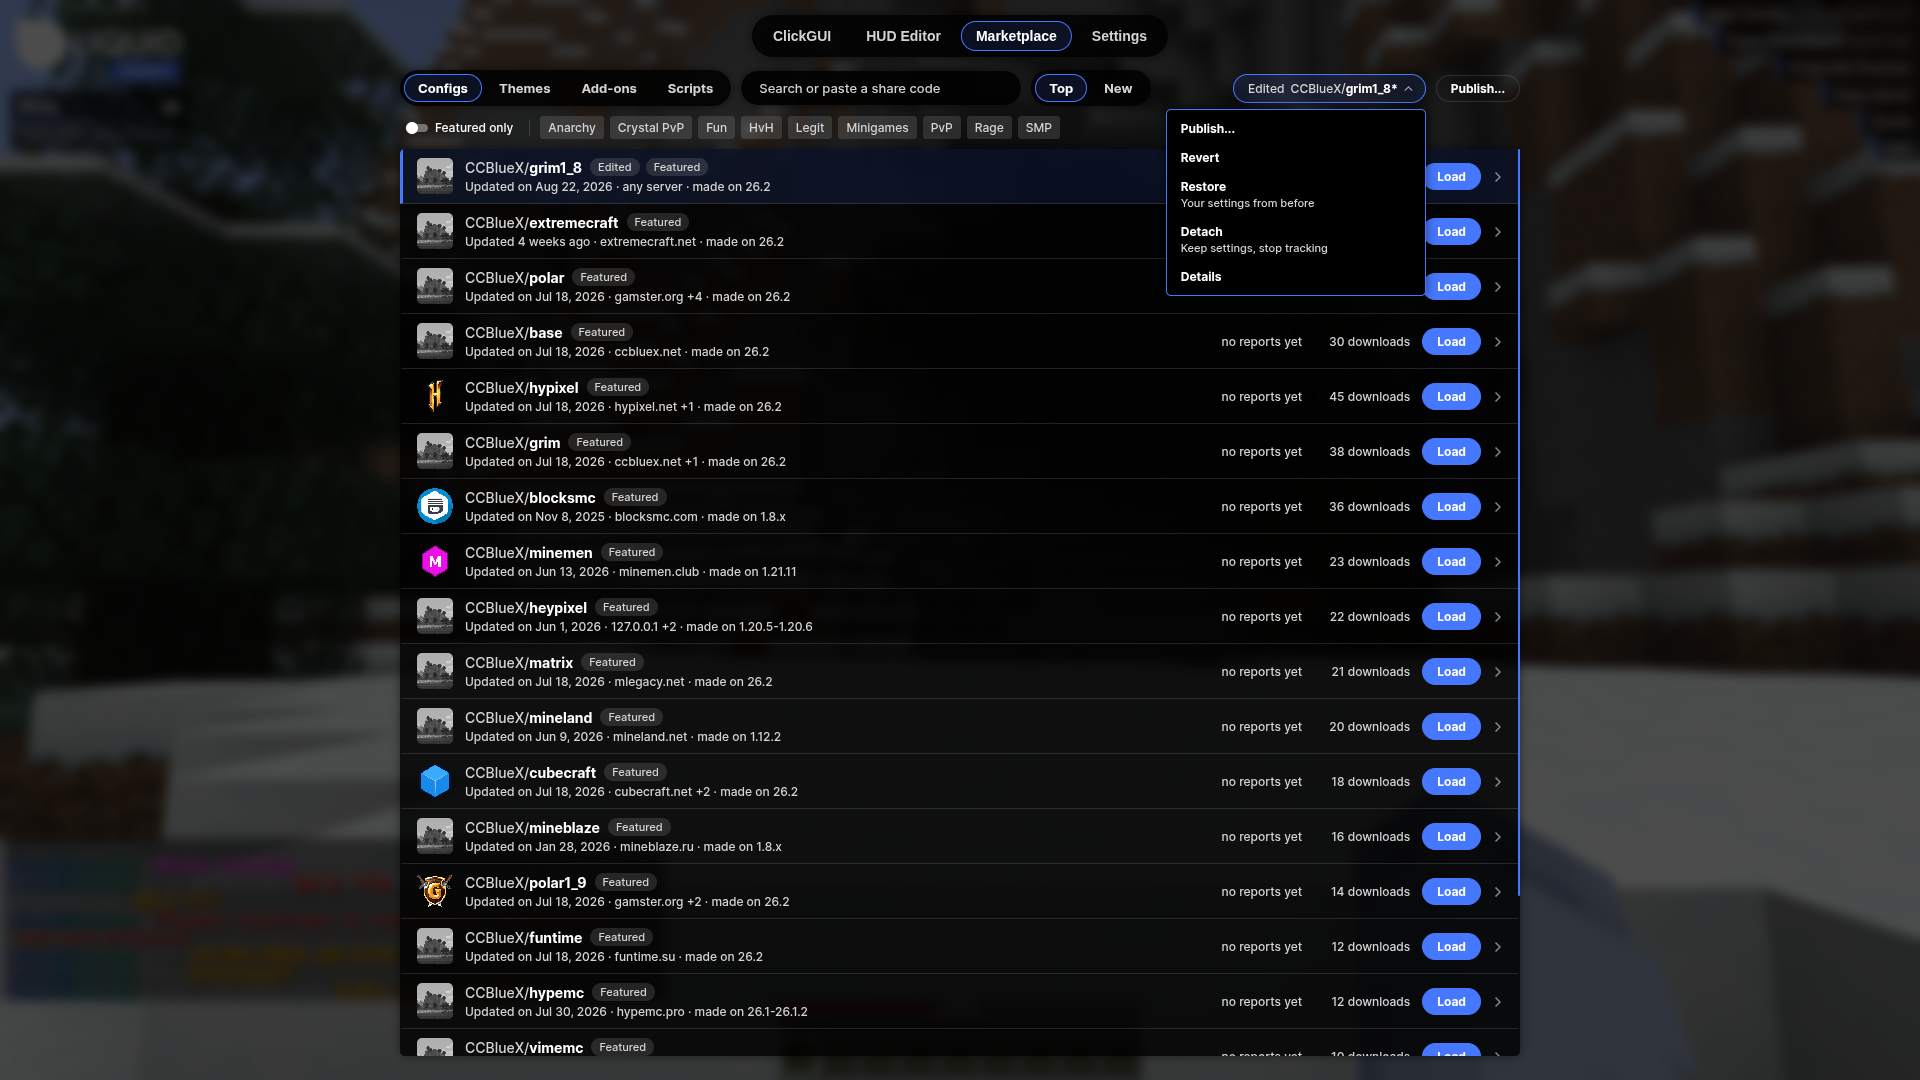Image resolution: width=1920 pixels, height=1080 pixels.
Task: Expand the CCBlueX/blocksmc row chevron
Action: click(x=1498, y=507)
